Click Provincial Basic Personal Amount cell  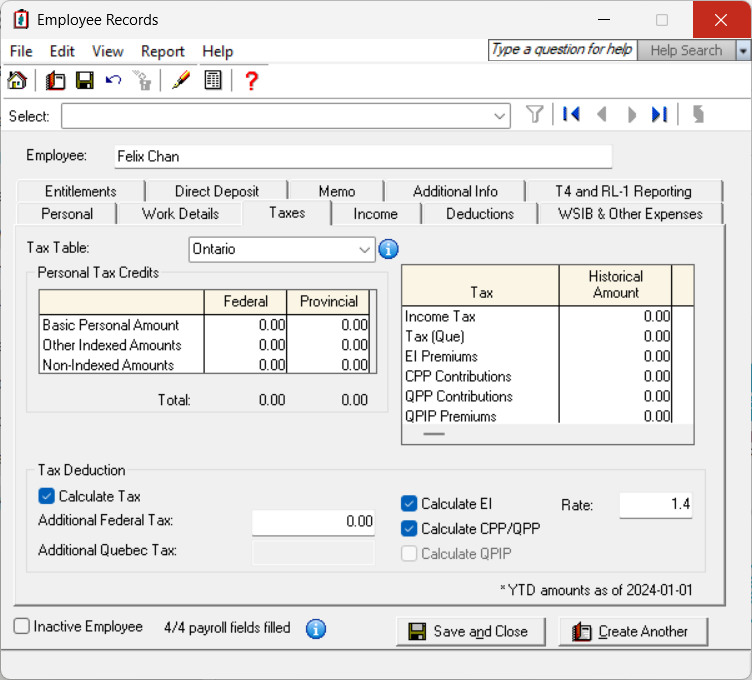328,325
